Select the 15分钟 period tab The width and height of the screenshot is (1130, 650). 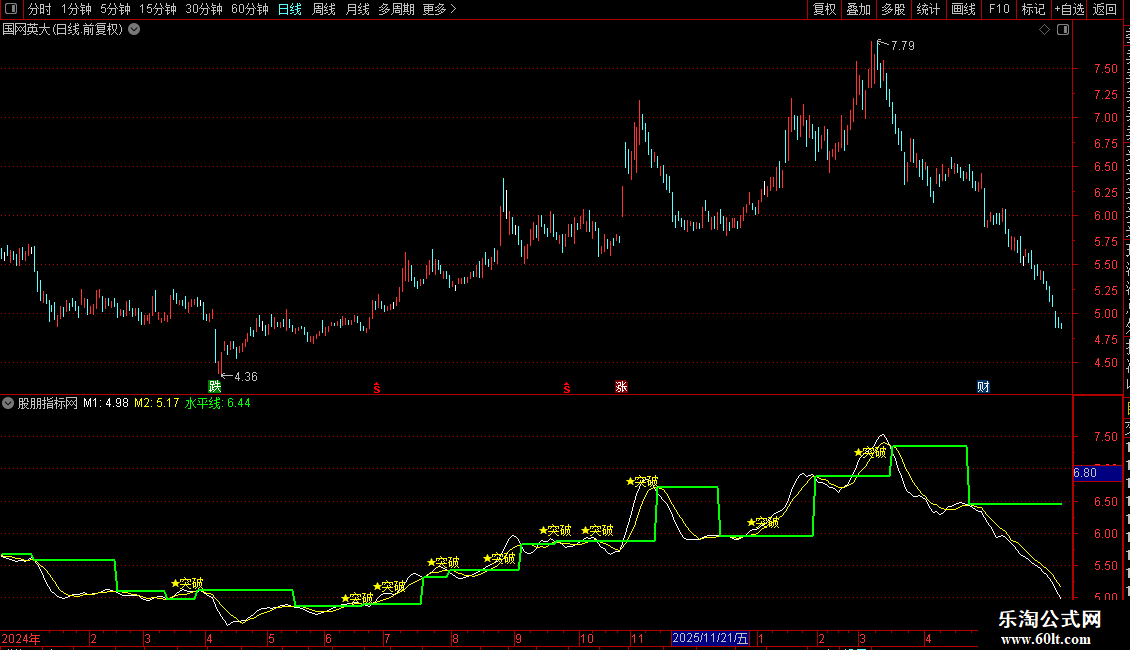click(158, 9)
